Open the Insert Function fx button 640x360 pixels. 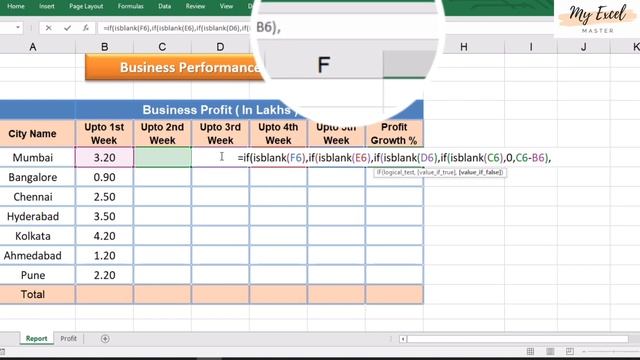85,28
